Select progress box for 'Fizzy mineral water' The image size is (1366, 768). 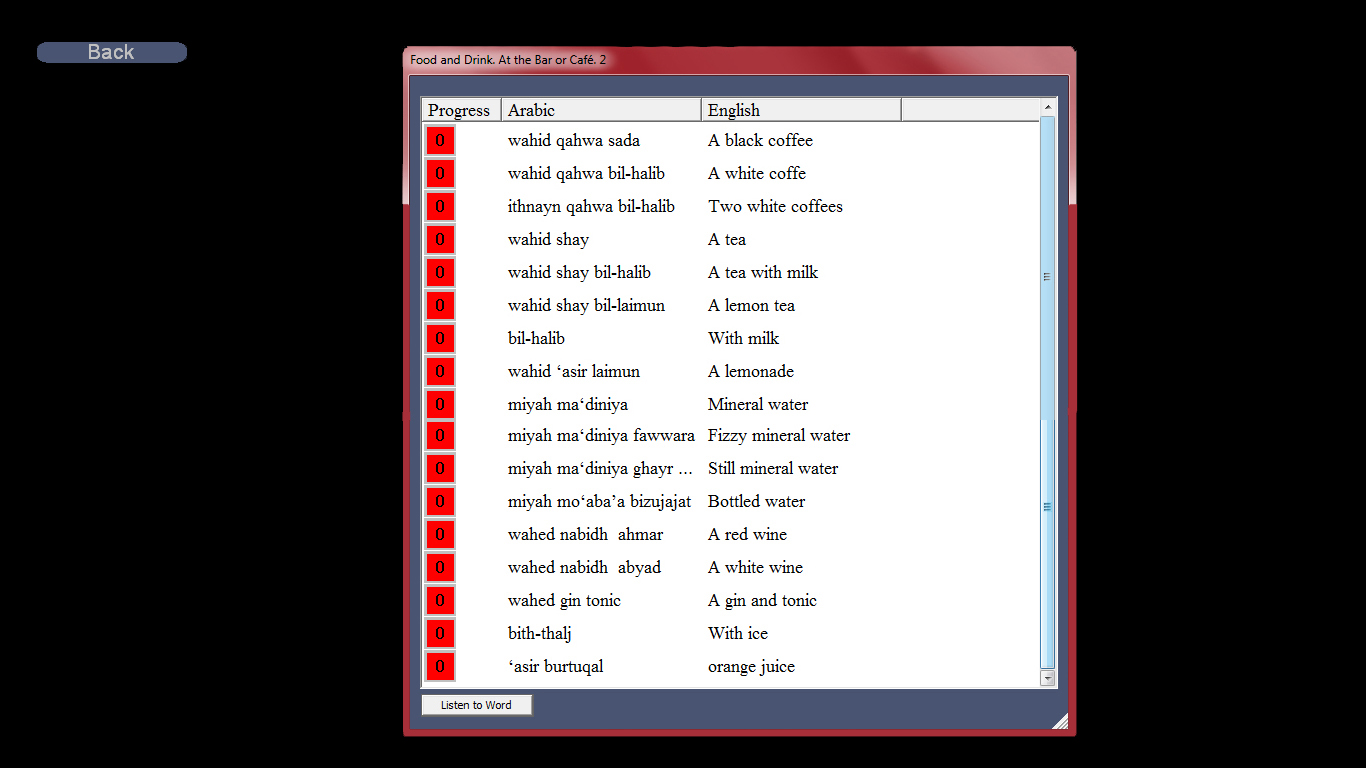click(440, 435)
